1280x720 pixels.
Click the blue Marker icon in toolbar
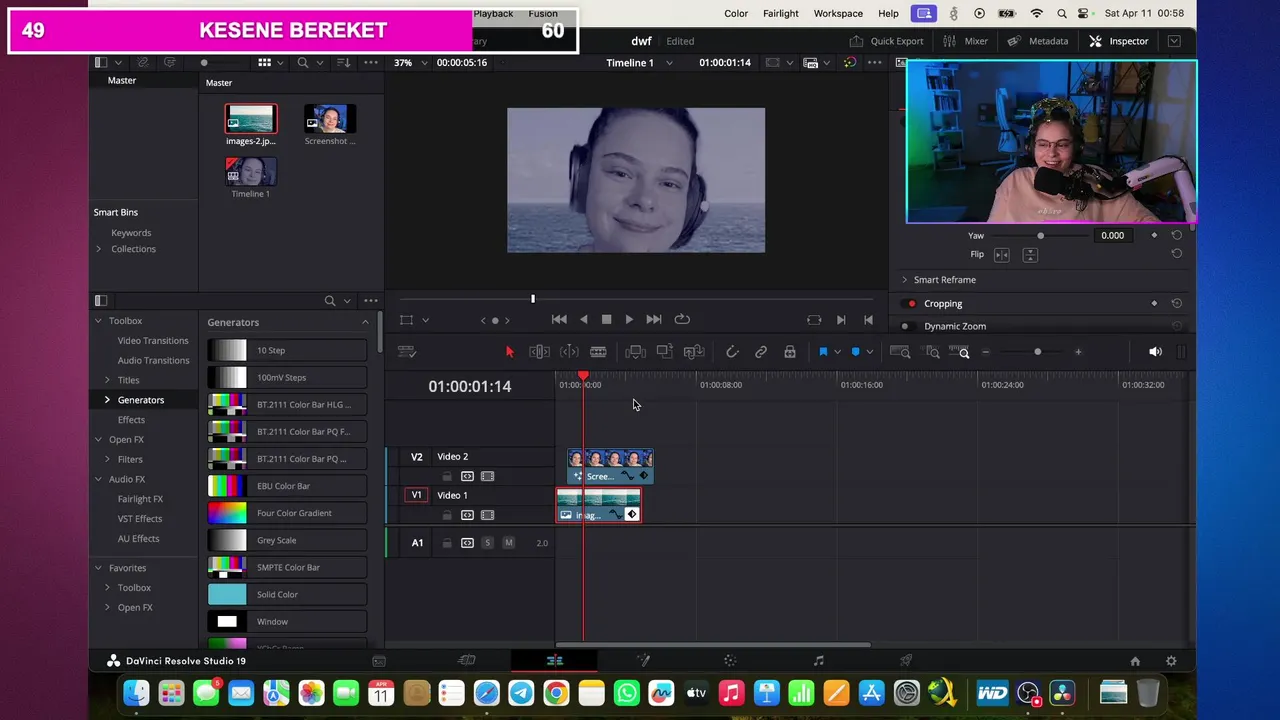pyautogui.click(x=855, y=352)
